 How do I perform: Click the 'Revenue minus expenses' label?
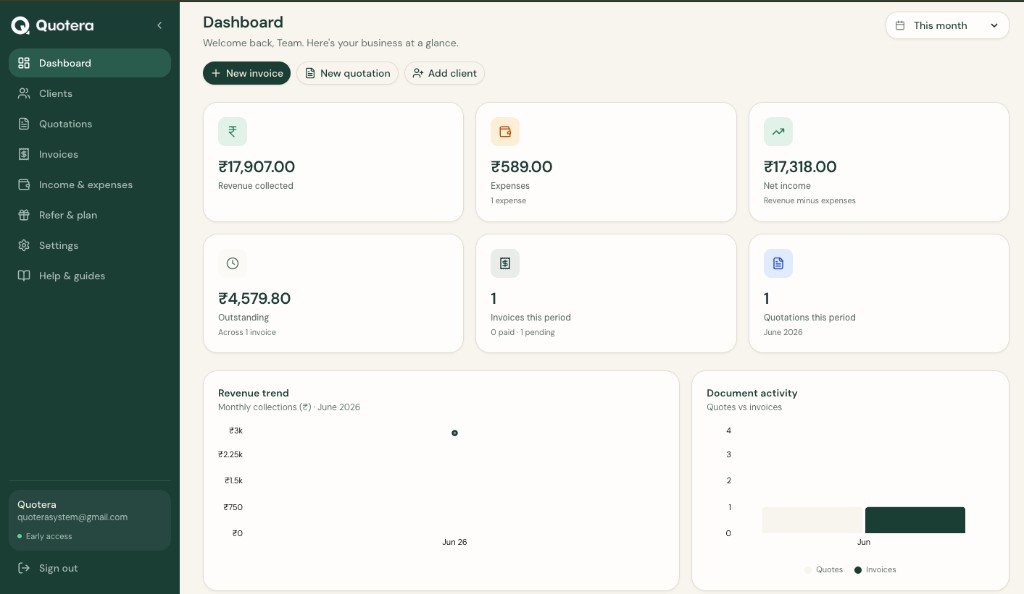click(x=809, y=200)
